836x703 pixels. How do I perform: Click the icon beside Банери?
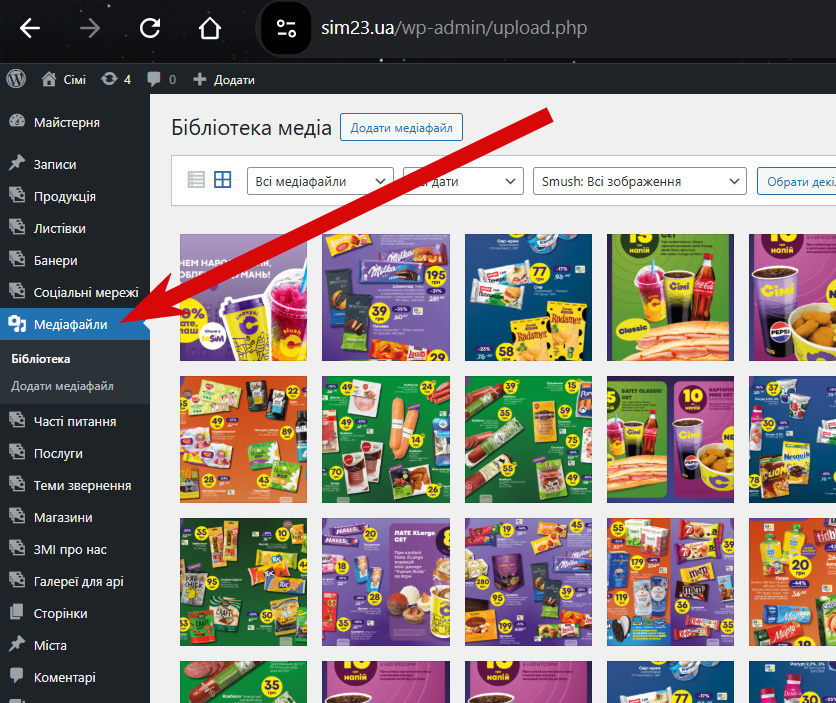click(17, 259)
